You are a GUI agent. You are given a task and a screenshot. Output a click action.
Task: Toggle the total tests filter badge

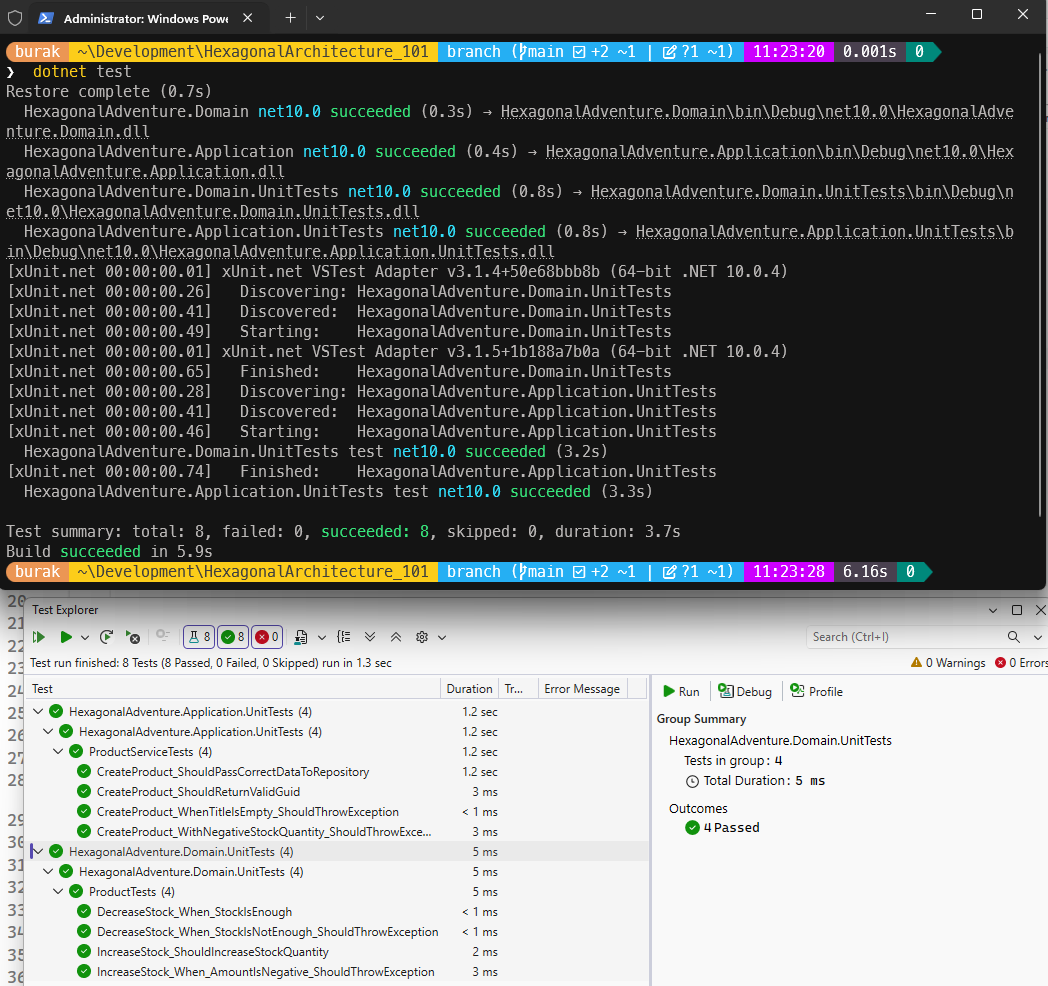pos(198,637)
